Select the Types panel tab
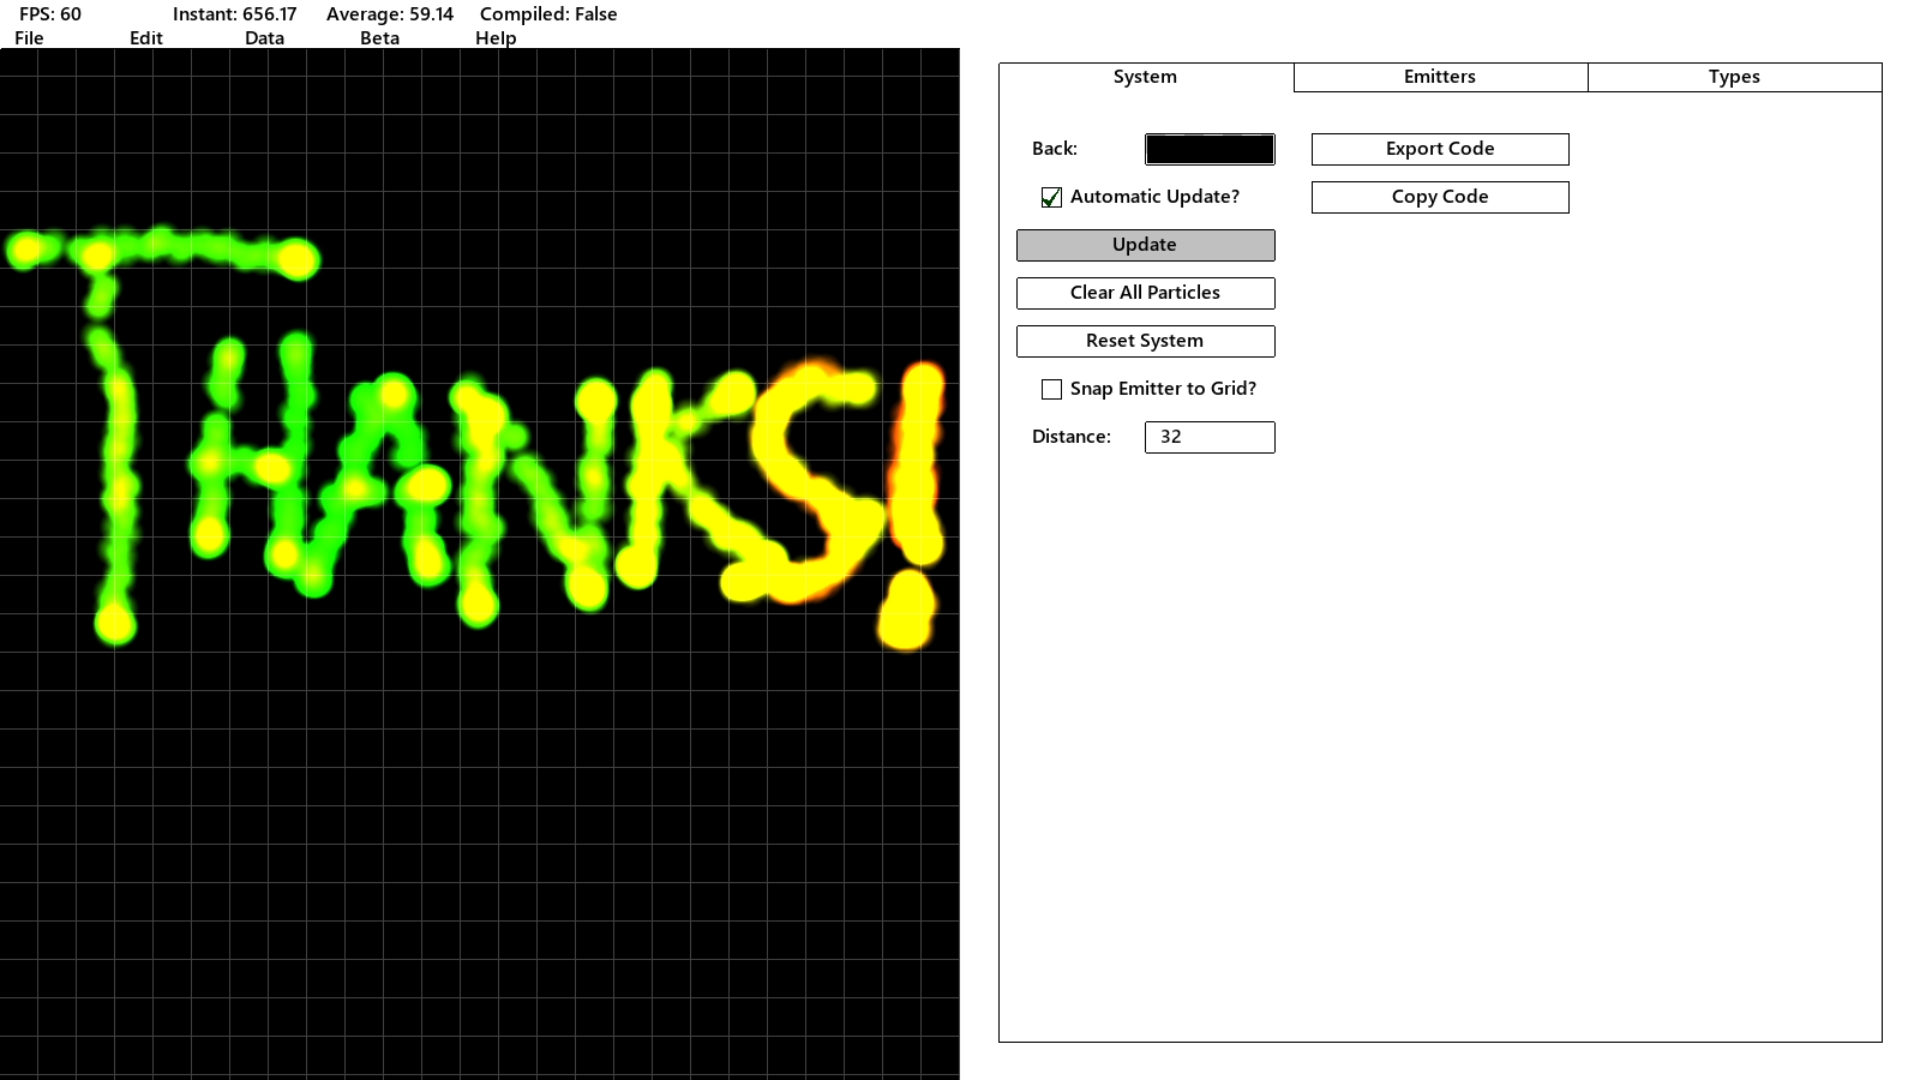 coord(1734,75)
